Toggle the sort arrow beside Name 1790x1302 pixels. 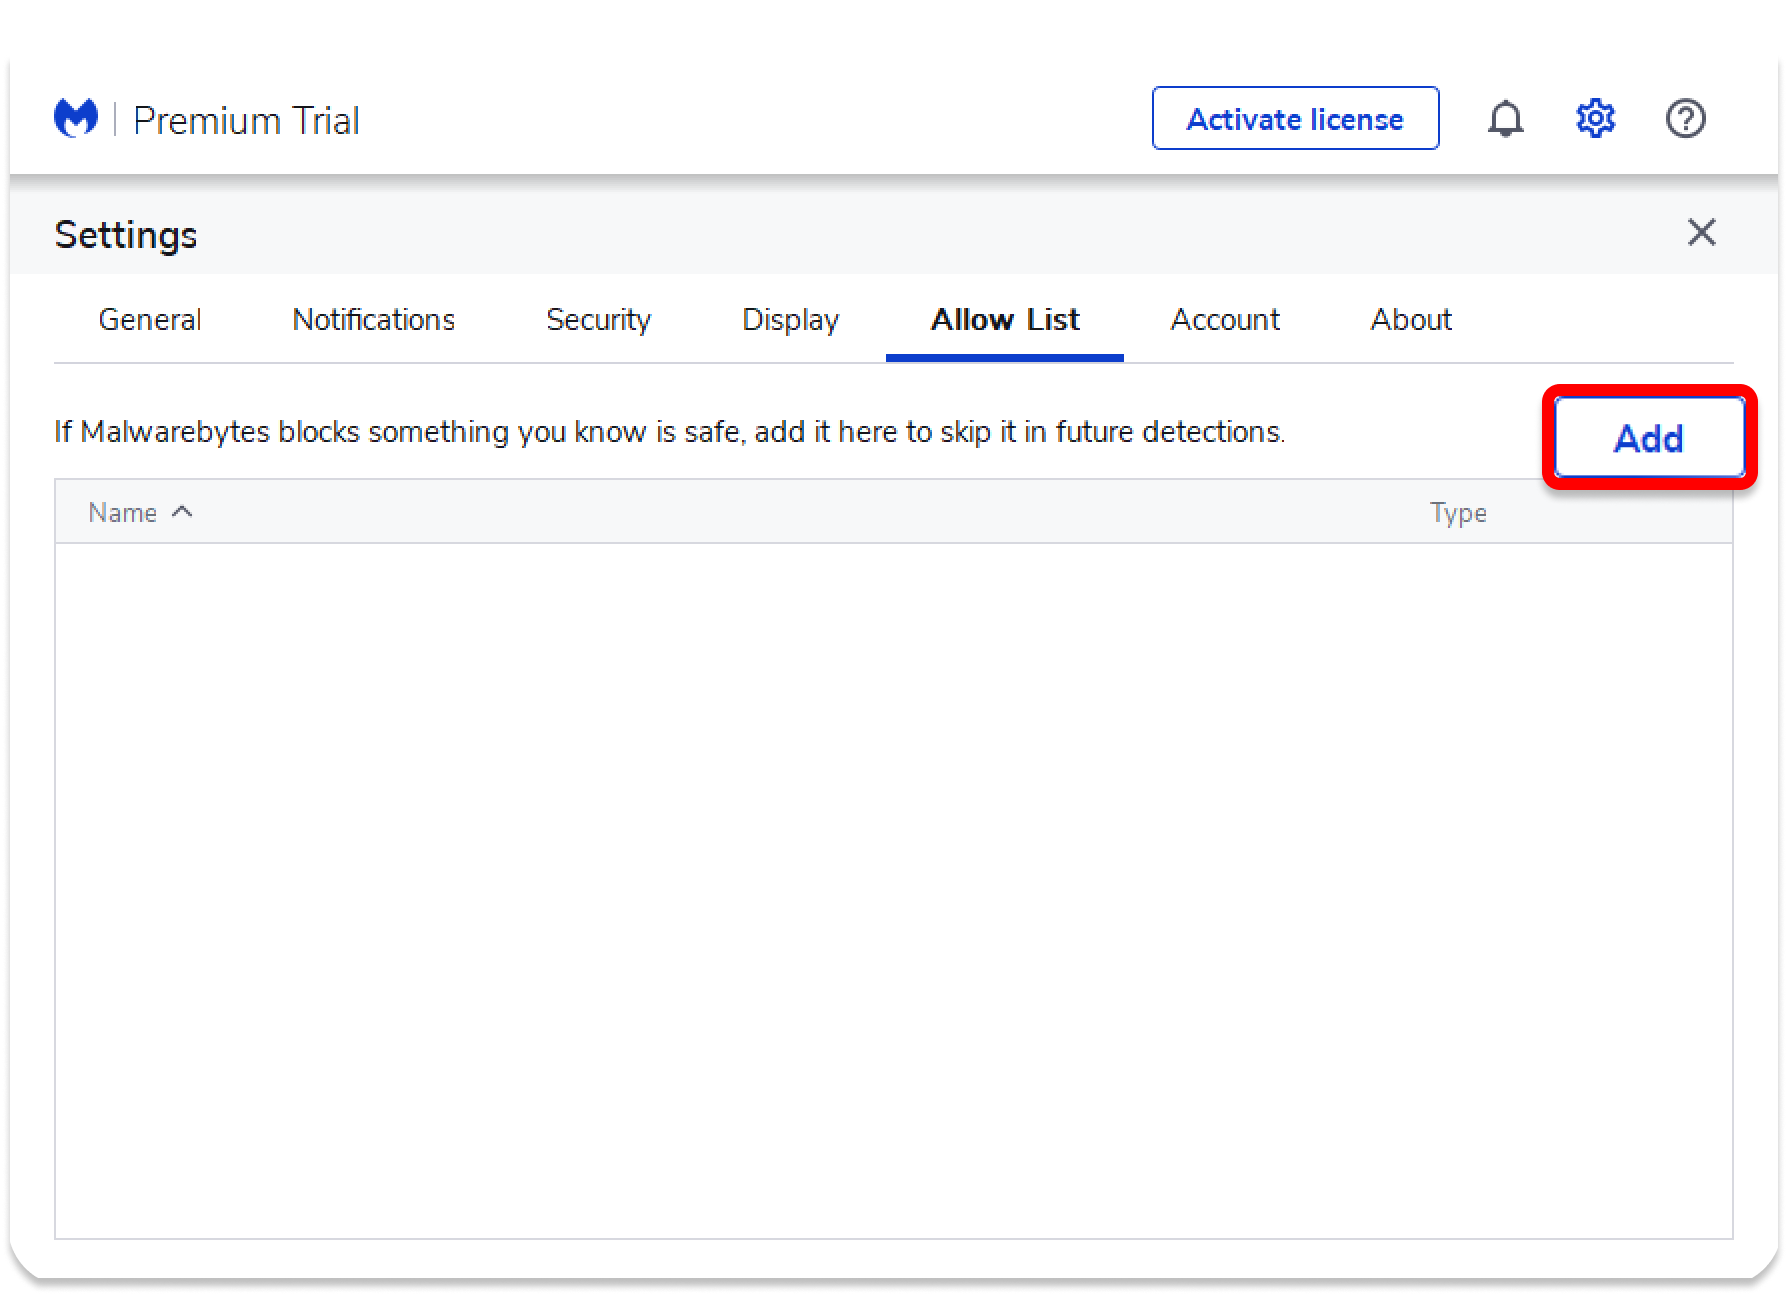182,512
